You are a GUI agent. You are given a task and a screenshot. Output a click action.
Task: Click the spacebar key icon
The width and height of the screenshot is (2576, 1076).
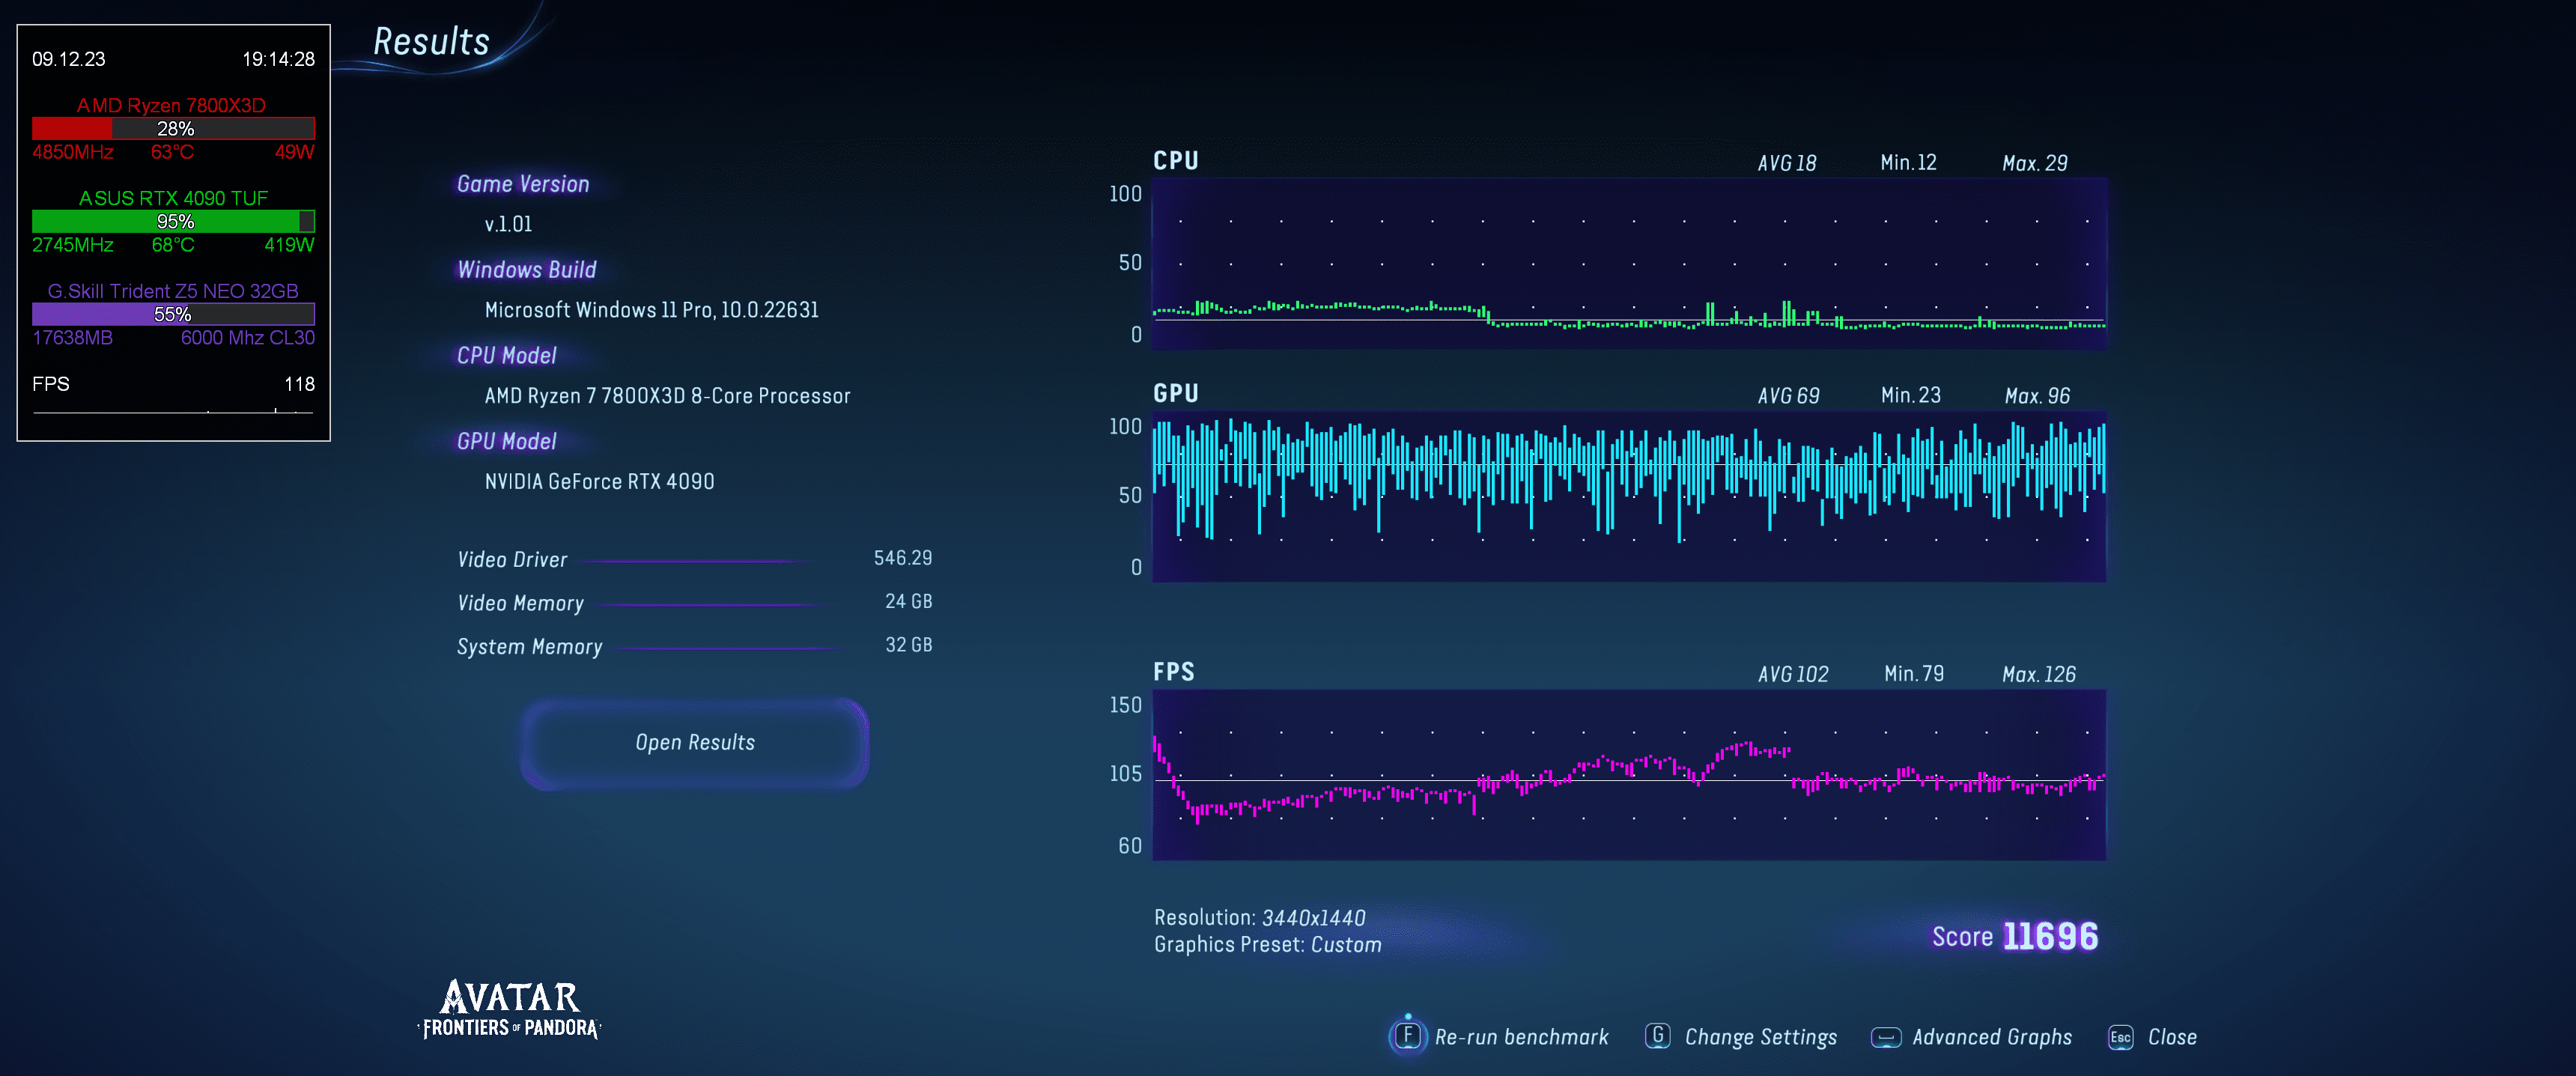coord(1885,1037)
